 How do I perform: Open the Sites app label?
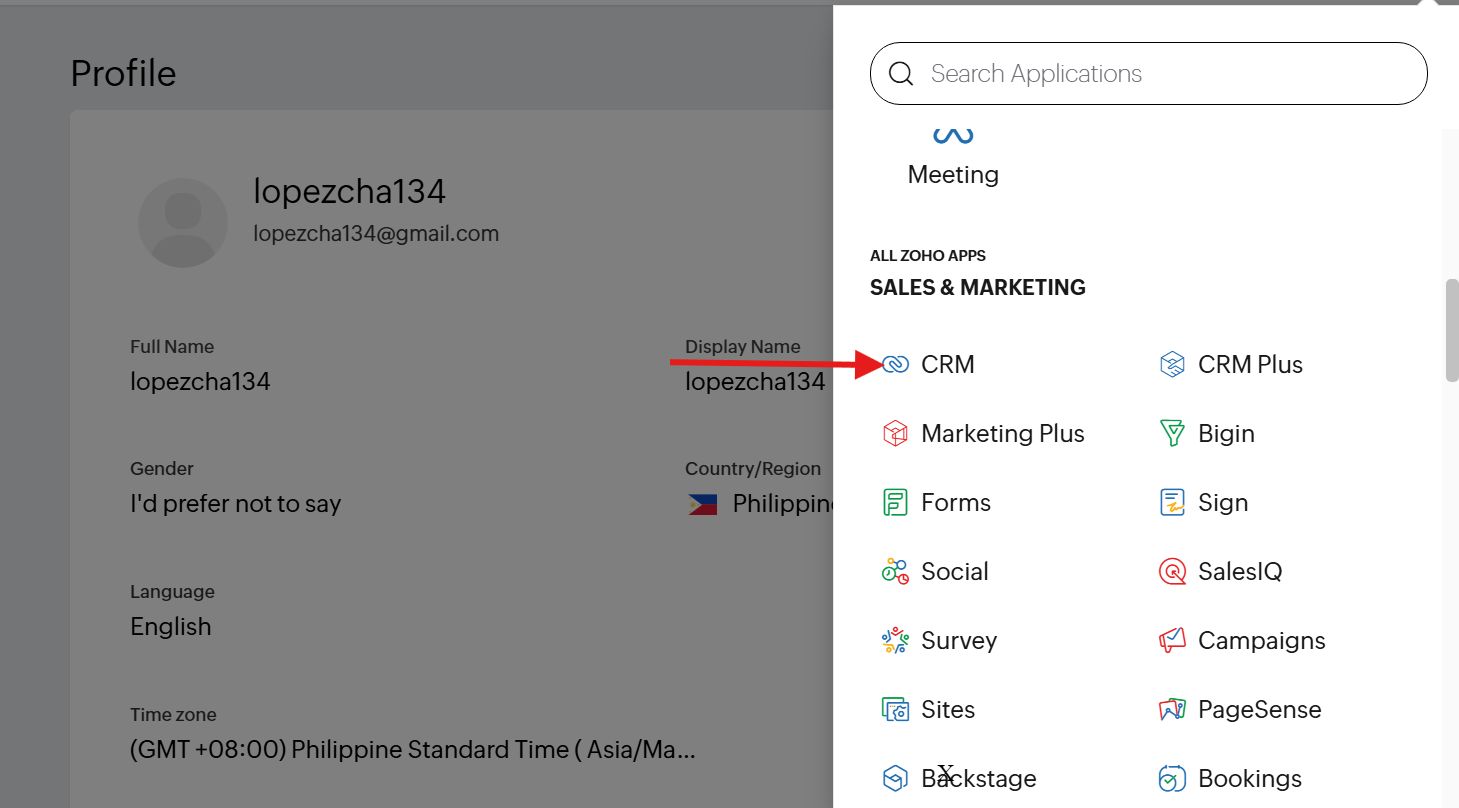point(948,710)
